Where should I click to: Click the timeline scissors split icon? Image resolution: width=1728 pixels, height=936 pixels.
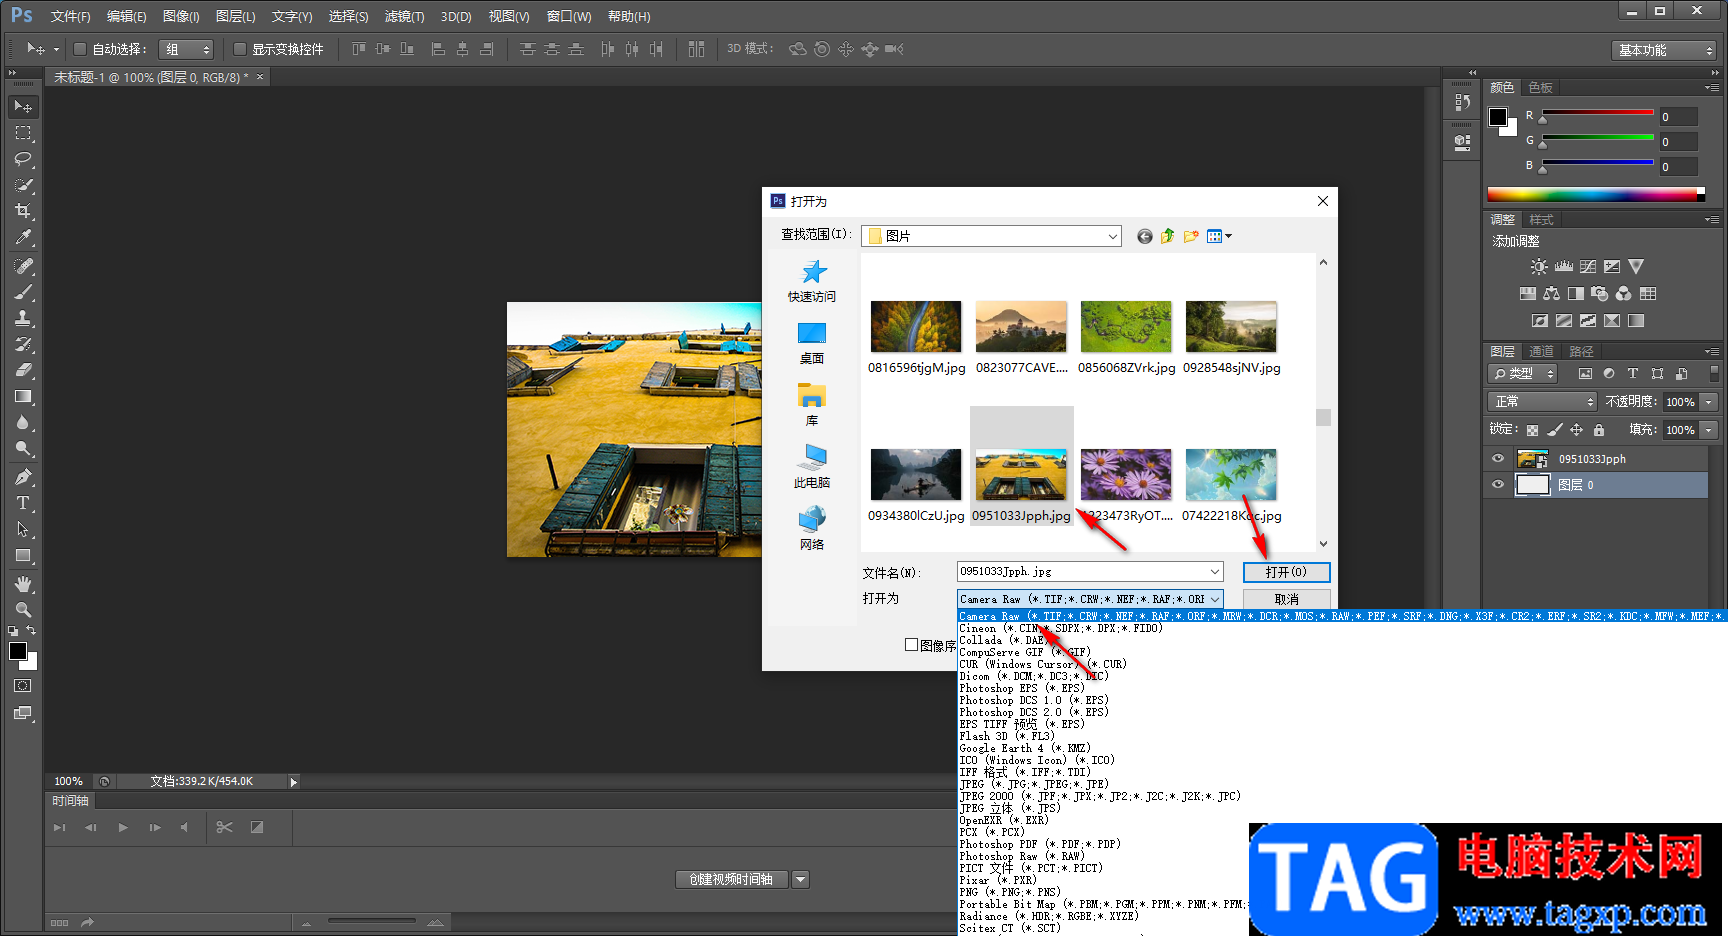[x=224, y=827]
